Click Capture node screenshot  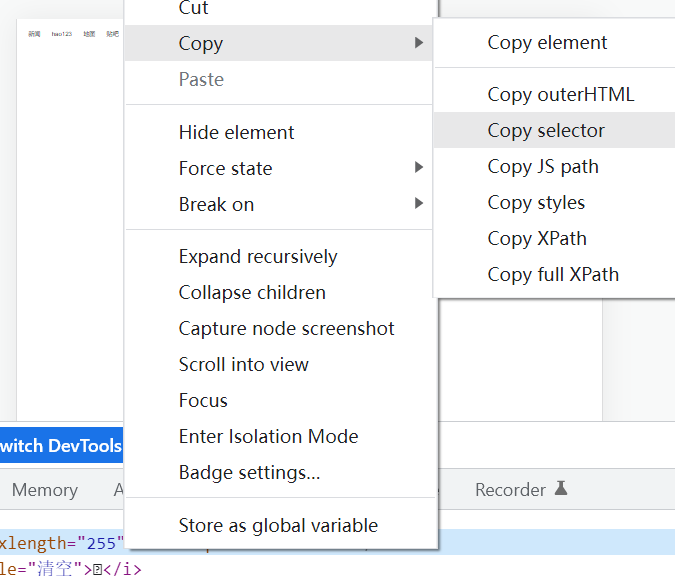click(286, 329)
